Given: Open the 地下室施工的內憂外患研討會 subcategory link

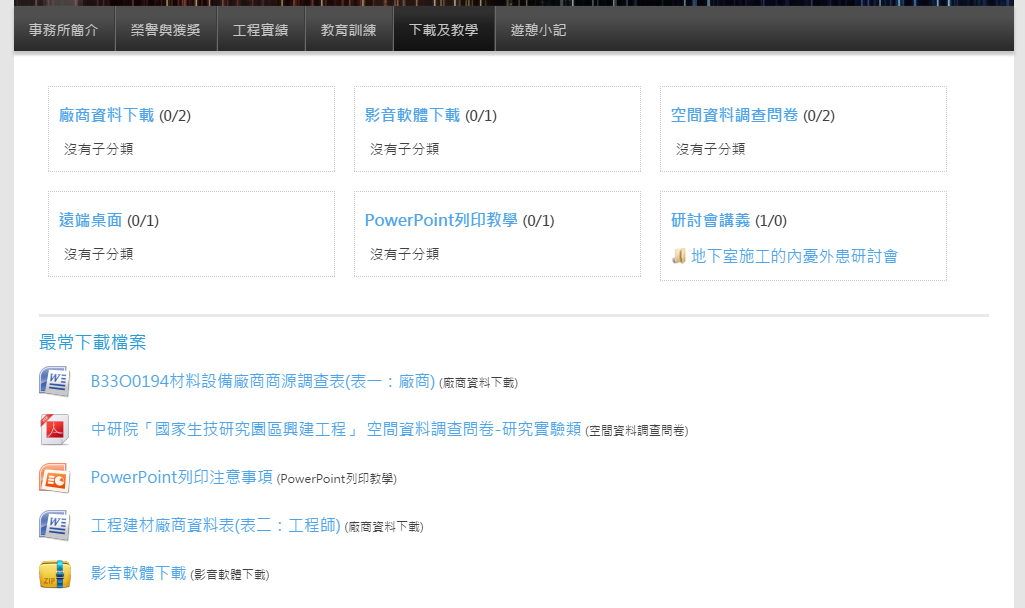Looking at the screenshot, I should (x=794, y=256).
